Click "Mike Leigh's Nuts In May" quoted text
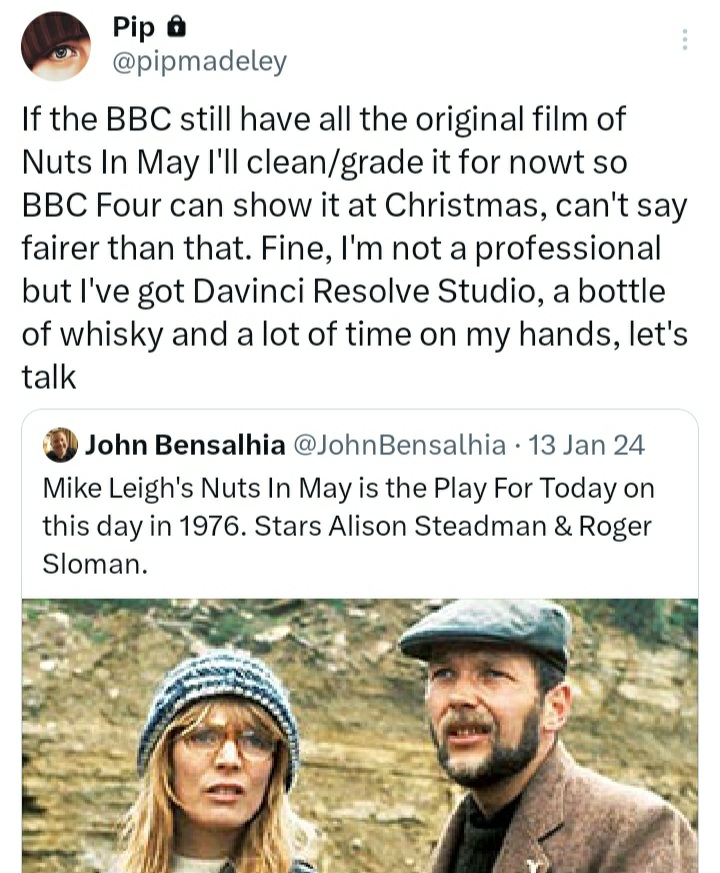 click(188, 489)
